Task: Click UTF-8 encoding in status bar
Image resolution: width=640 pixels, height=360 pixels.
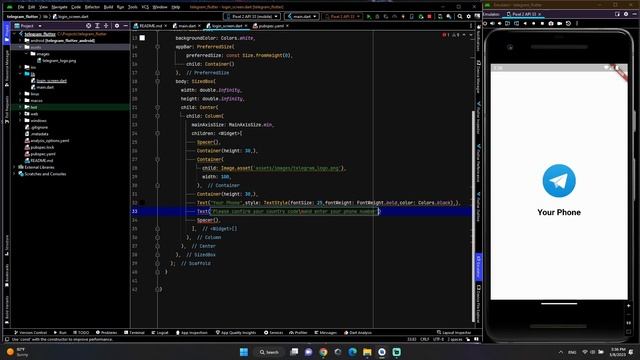Action: point(438,340)
